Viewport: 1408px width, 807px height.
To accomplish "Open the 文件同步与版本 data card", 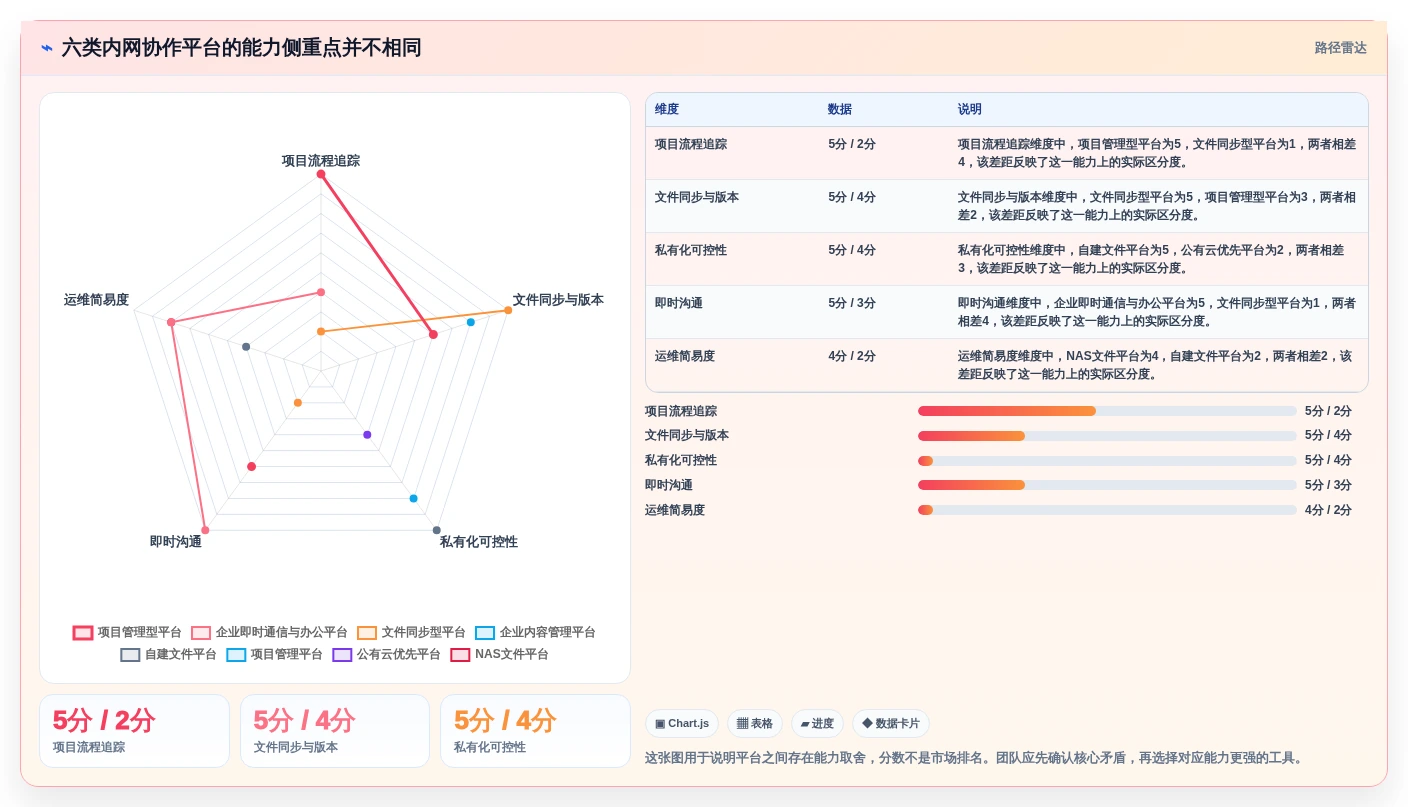I will click(x=335, y=731).
